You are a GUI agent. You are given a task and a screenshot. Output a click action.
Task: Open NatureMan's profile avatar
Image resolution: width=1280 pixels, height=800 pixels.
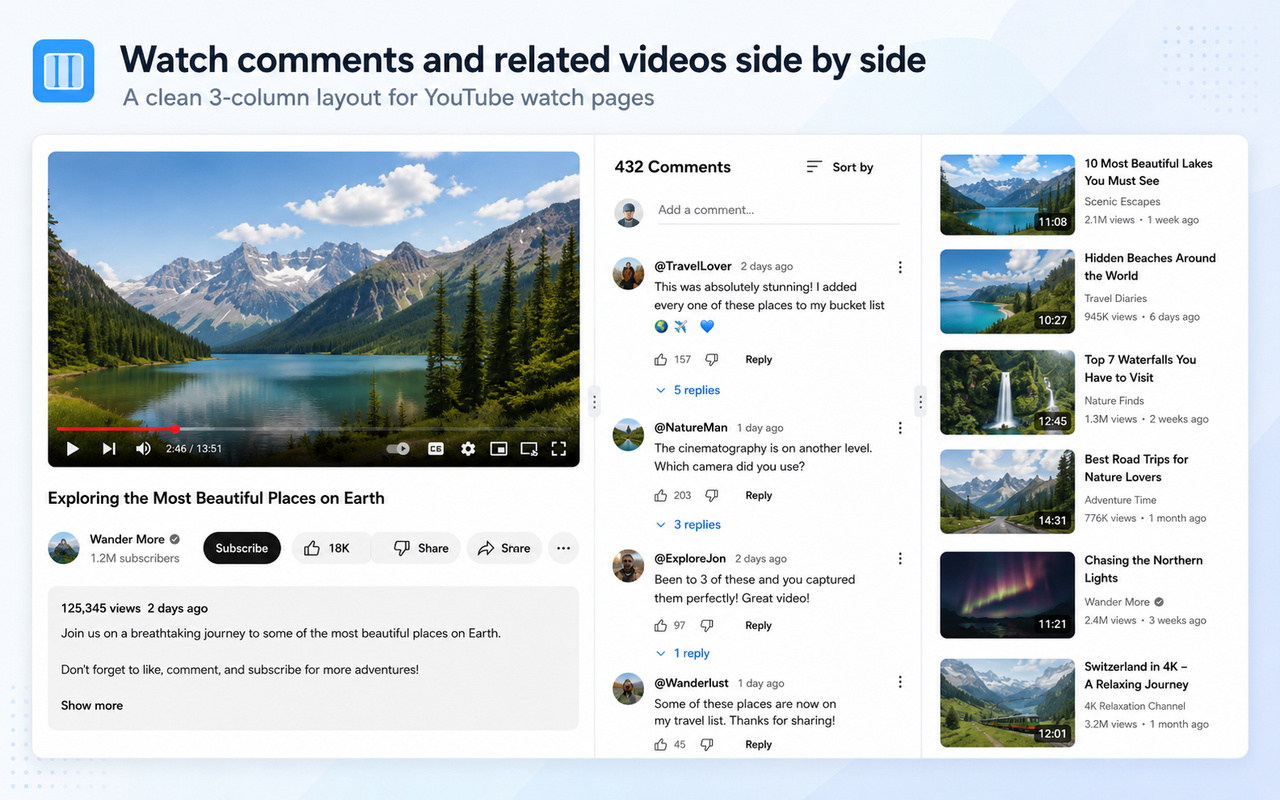(629, 435)
